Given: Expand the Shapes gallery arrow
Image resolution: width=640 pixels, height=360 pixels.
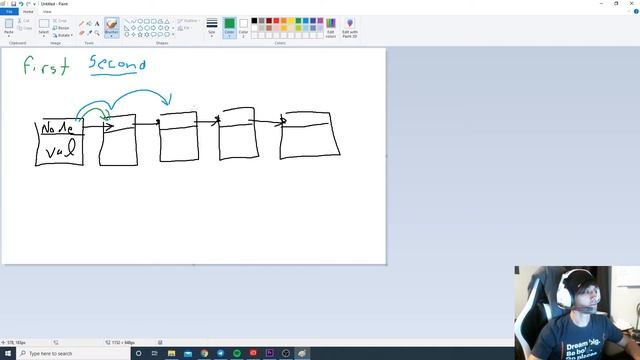Looking at the screenshot, I should click(x=173, y=35).
